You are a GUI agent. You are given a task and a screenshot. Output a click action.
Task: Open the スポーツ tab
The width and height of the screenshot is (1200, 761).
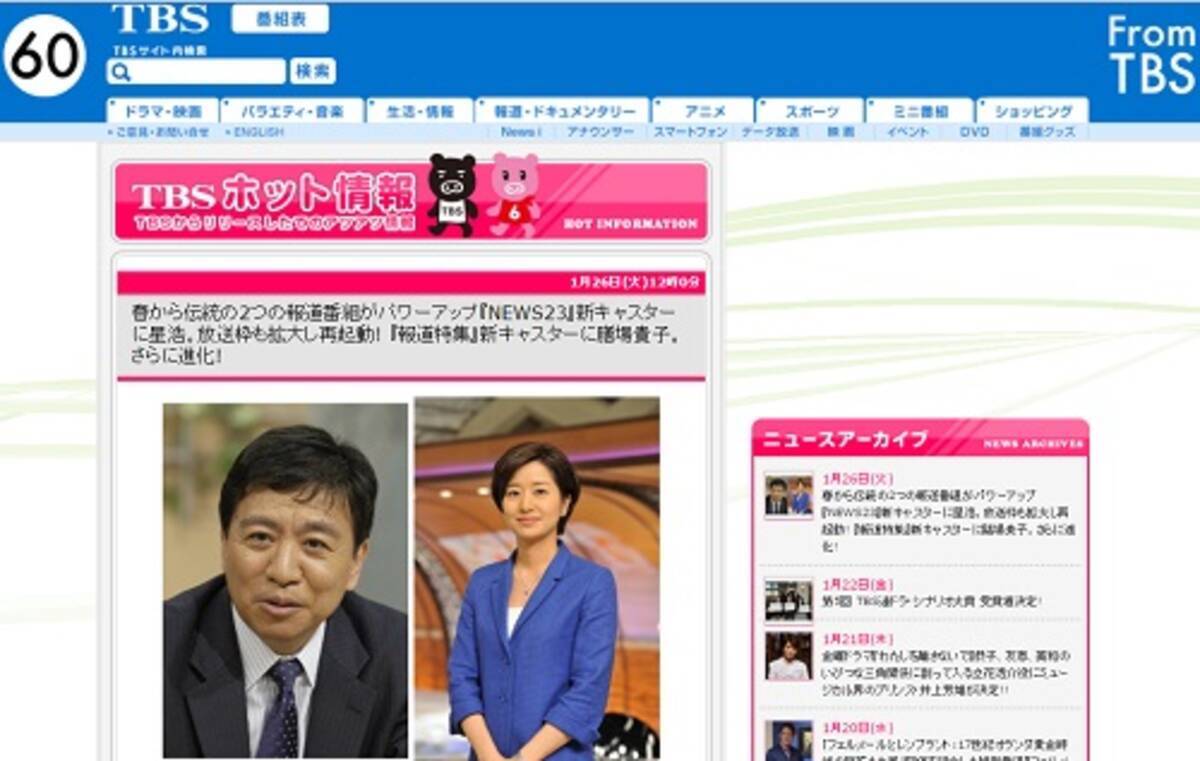(811, 111)
